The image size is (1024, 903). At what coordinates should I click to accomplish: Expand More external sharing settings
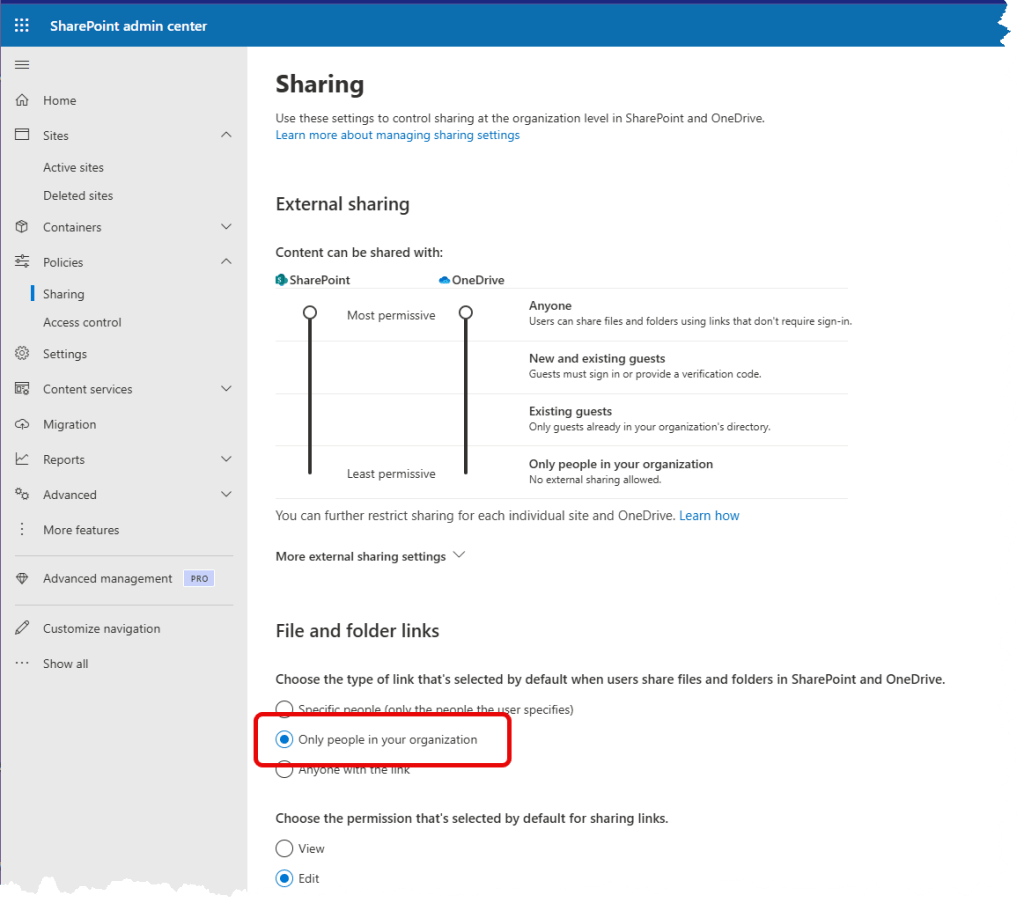tap(370, 556)
